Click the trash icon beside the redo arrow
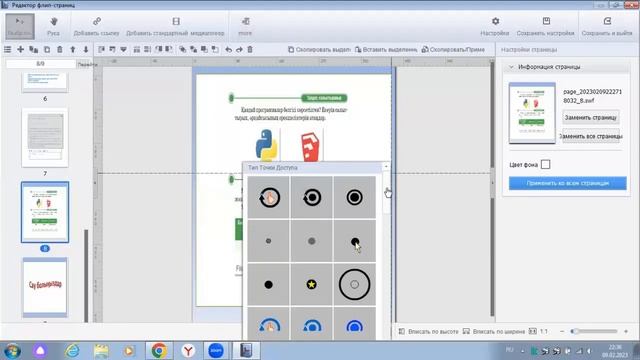Image resolution: width=640 pixels, height=360 pixels. point(250,49)
